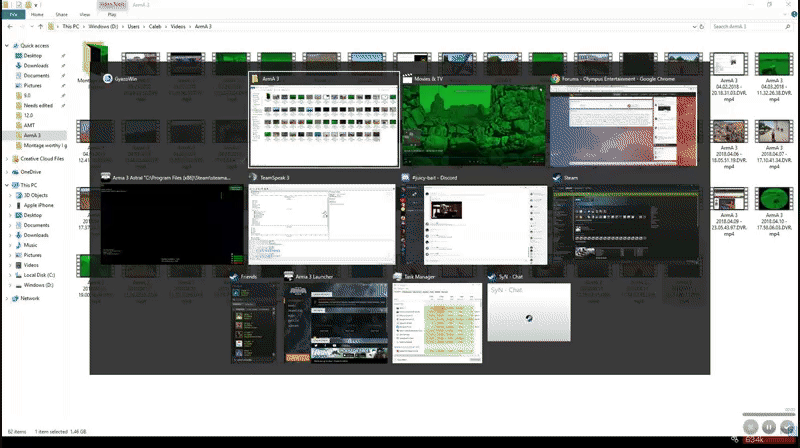Open the Task Manager window preview
The width and height of the screenshot is (800, 448).
[x=437, y=323]
